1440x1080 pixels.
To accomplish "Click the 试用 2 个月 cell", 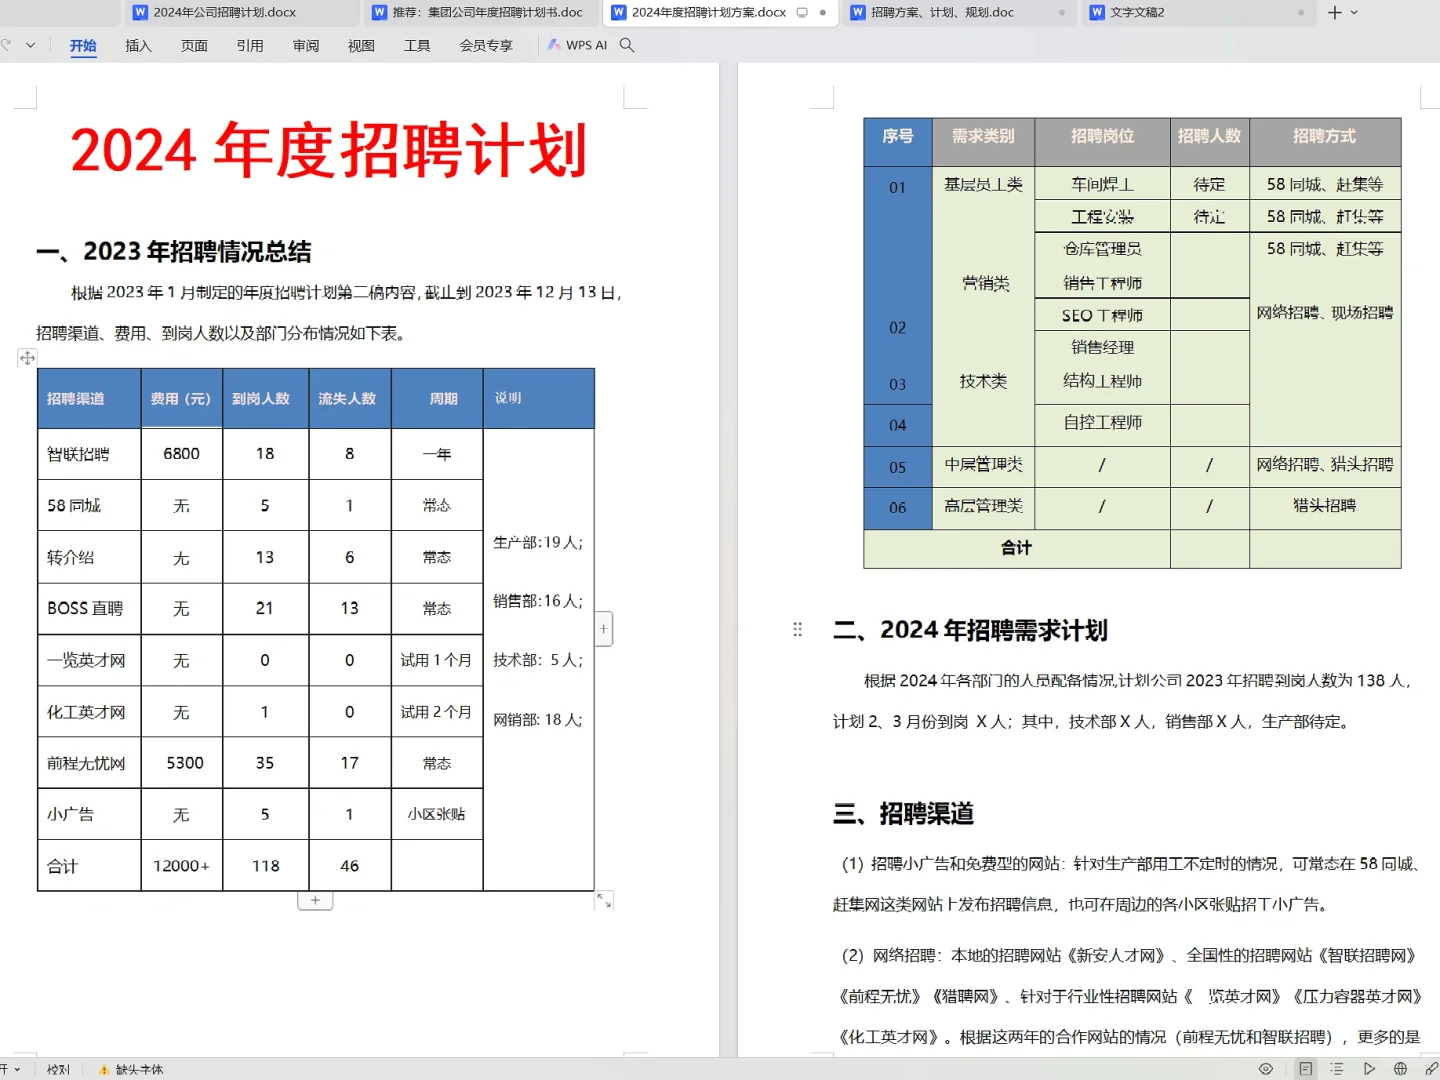I will (x=437, y=712).
